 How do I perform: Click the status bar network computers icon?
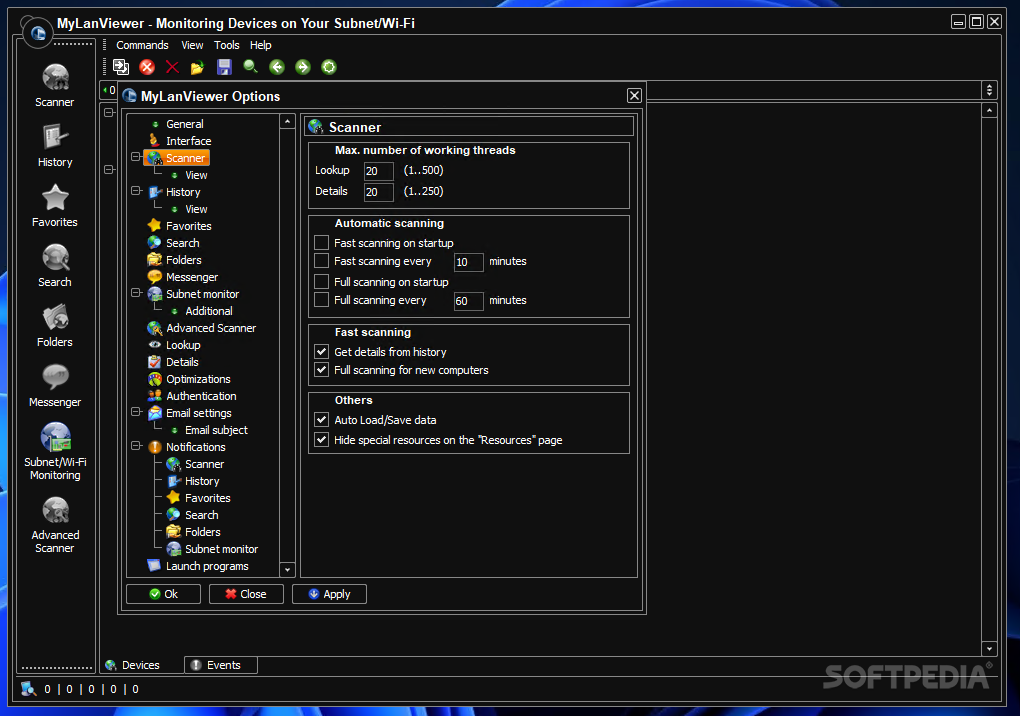(28, 689)
